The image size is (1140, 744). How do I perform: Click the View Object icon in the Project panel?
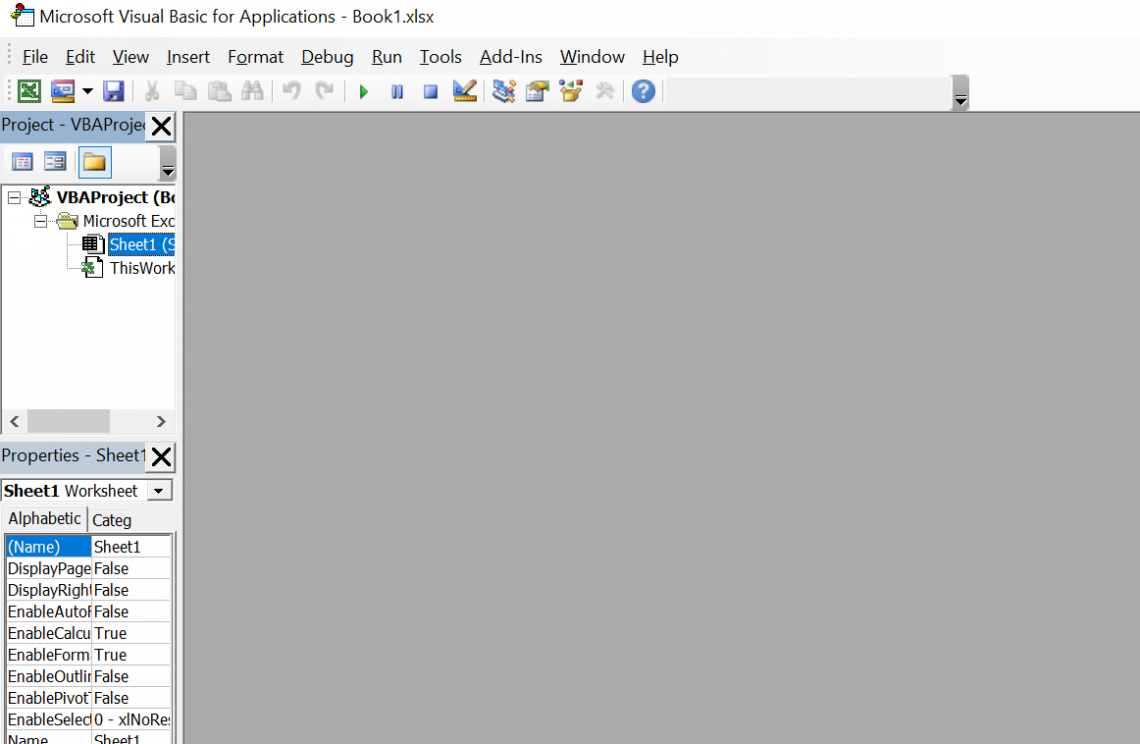coord(55,162)
